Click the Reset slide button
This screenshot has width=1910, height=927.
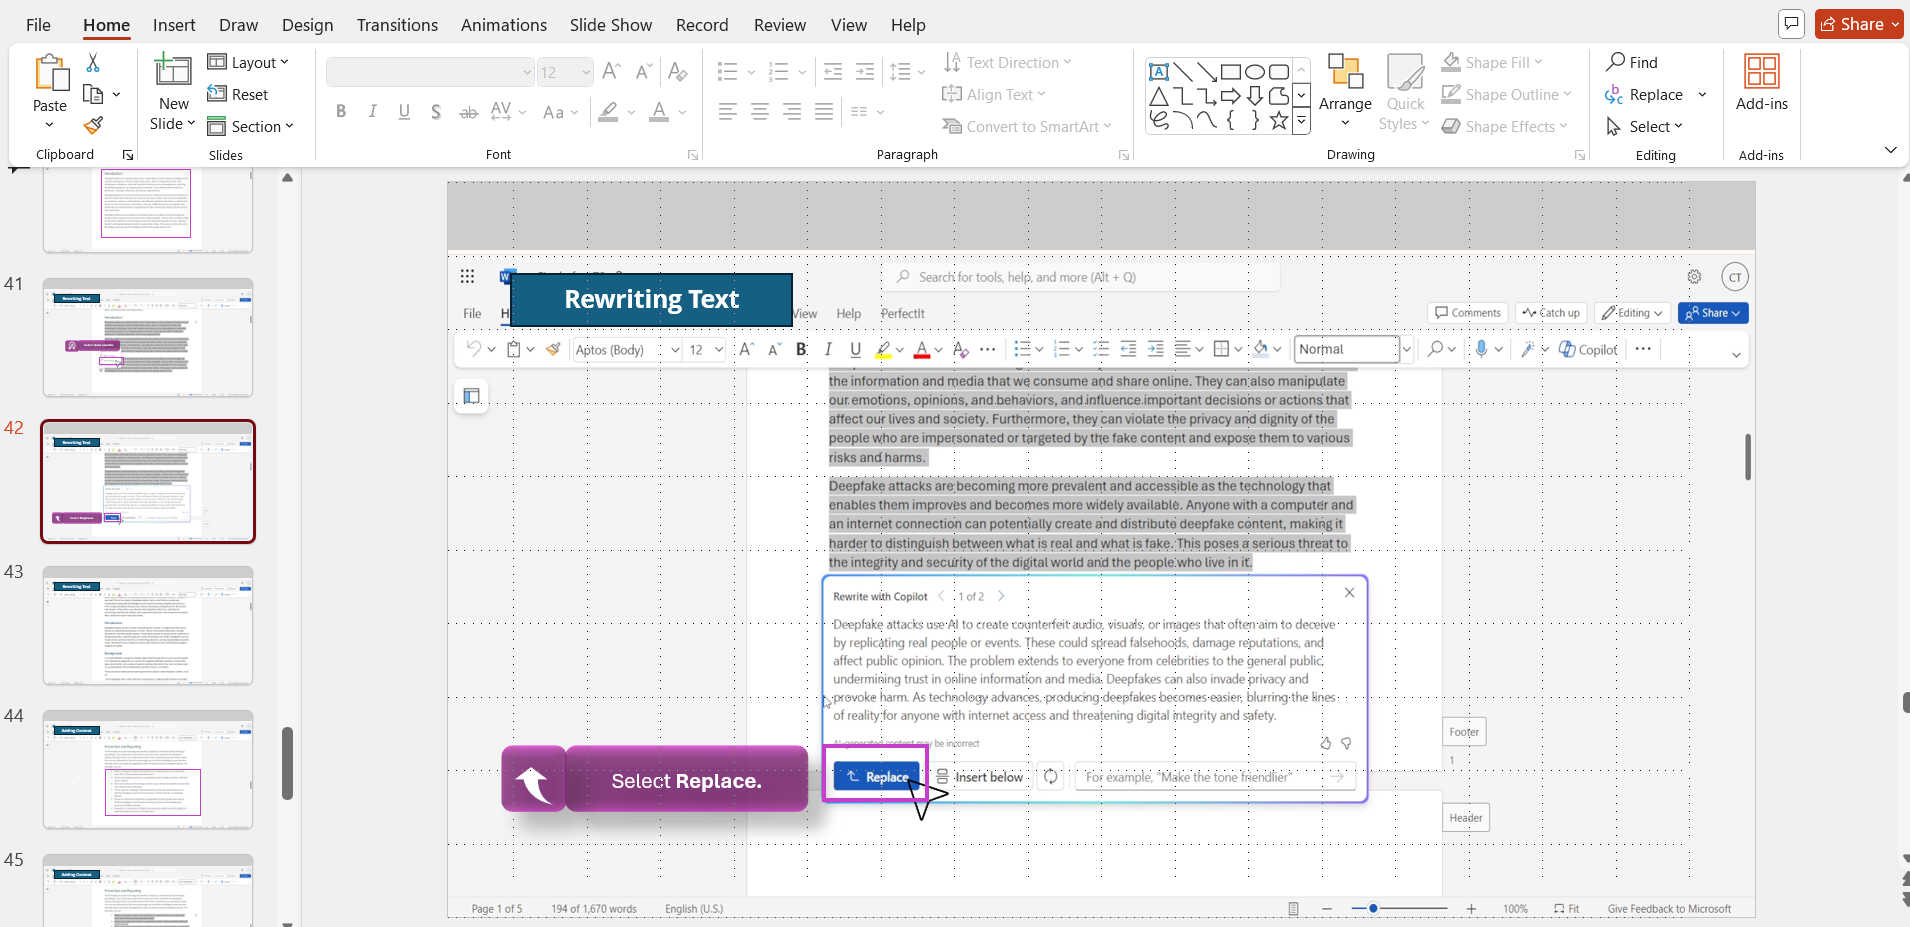click(x=238, y=94)
